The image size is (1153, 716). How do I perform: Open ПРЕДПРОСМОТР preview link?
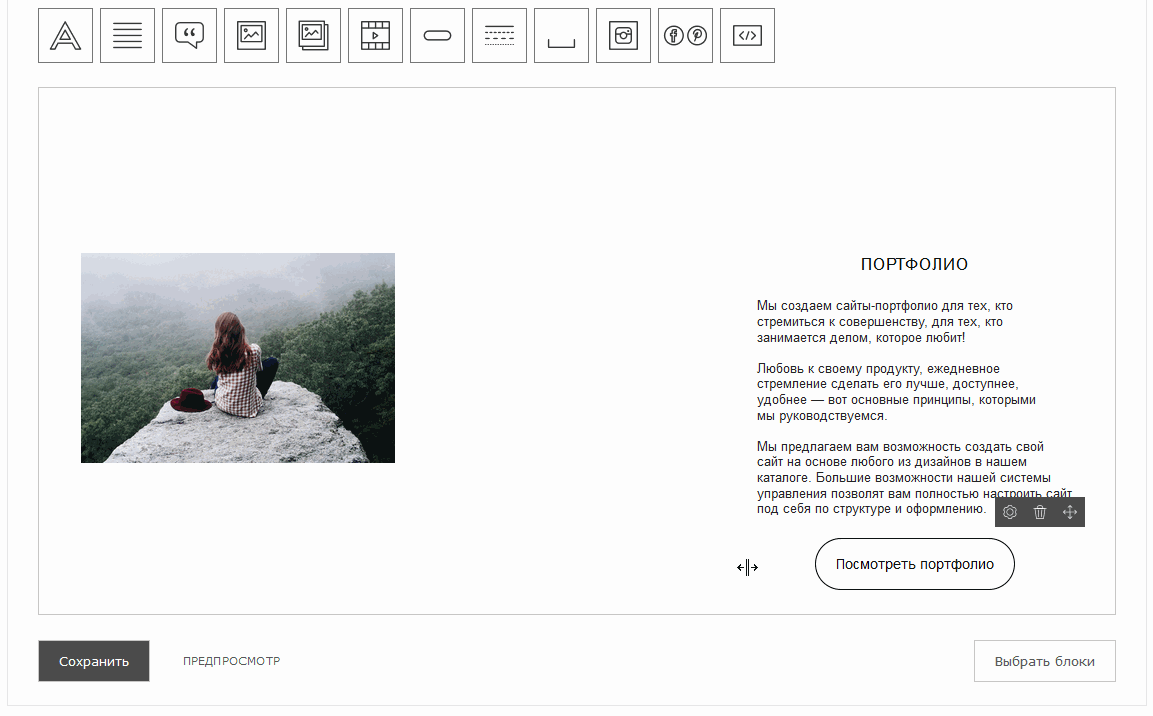[x=232, y=661]
